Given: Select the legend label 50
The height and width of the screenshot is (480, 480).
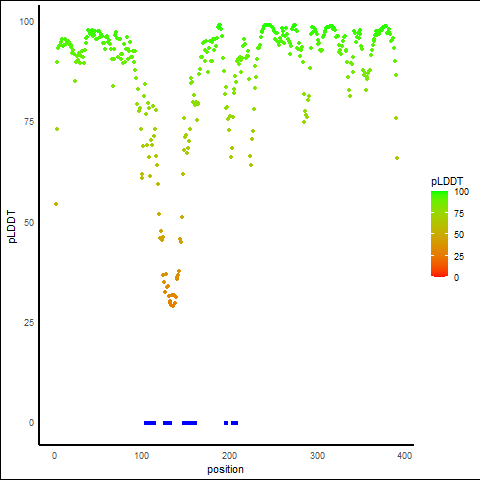Looking at the screenshot, I should [x=459, y=235].
